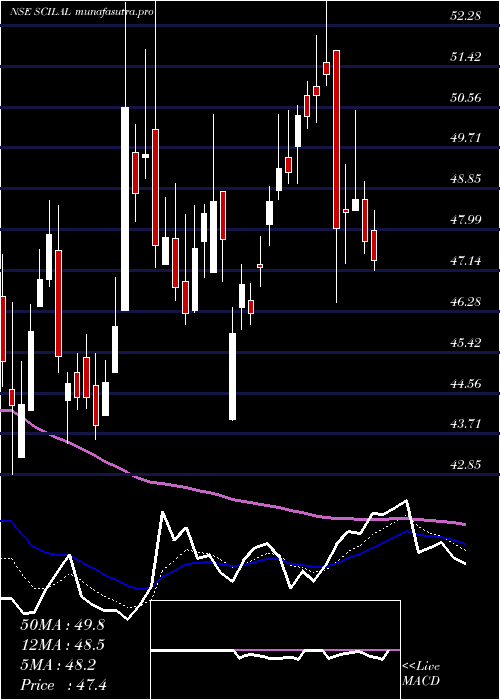This screenshot has width=500, height=700.
Task: Click the <<Live MACD label
Action: [421, 674]
